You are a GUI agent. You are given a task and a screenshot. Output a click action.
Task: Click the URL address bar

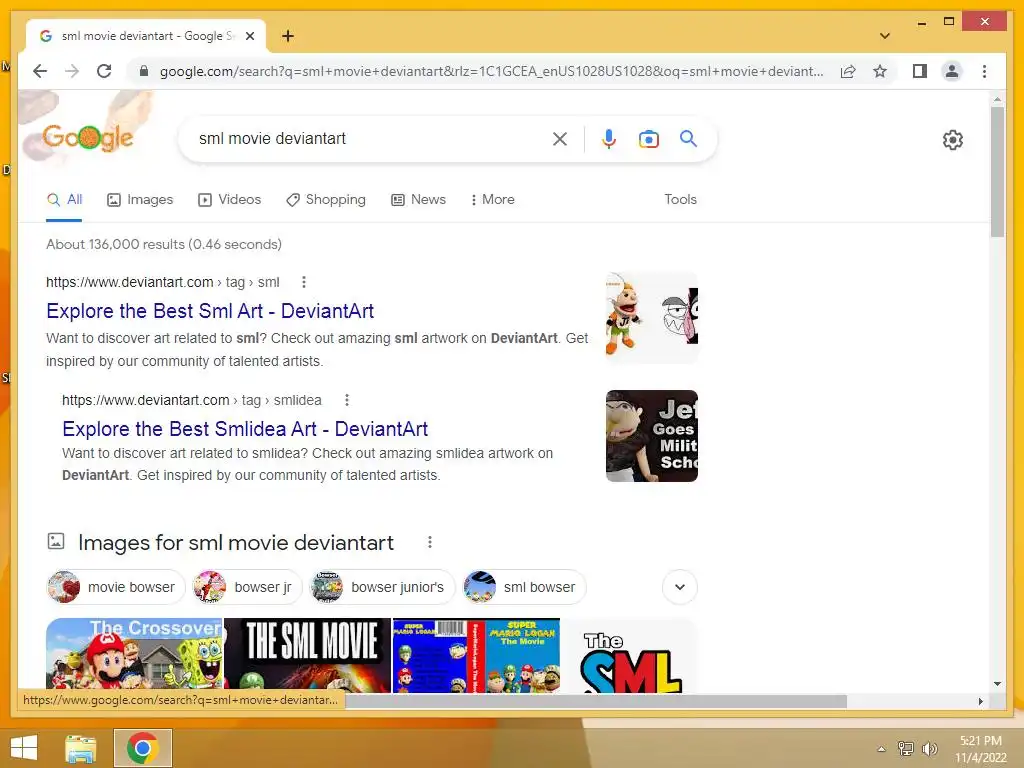[x=491, y=71]
